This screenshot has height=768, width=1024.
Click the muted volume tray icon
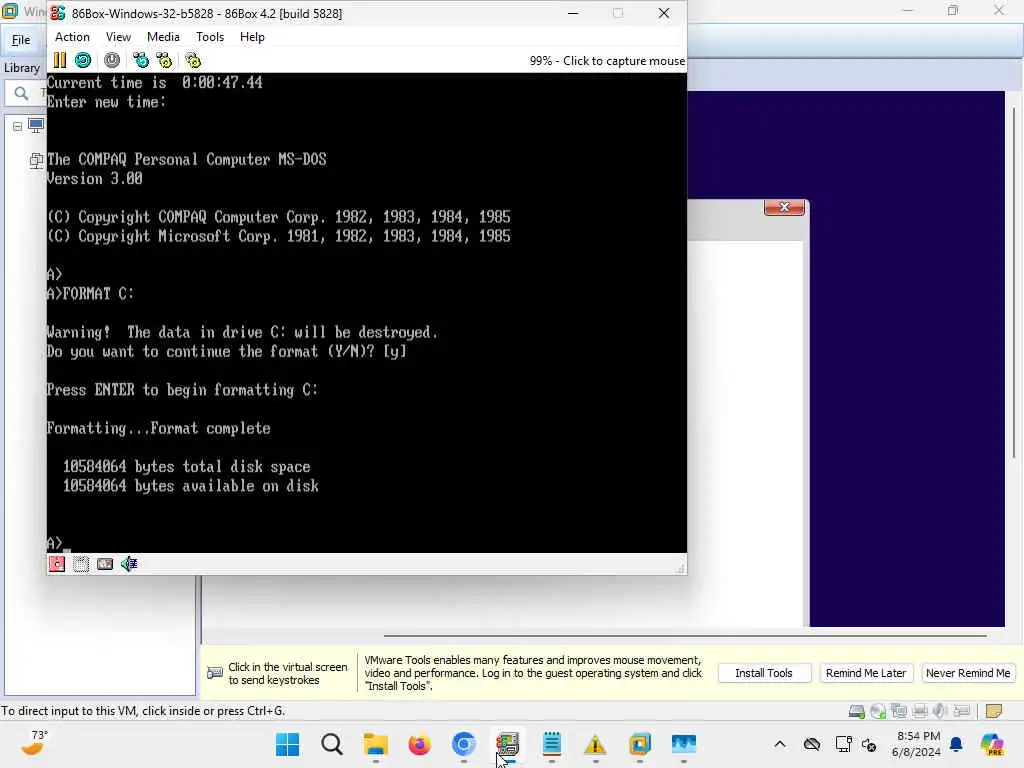pos(869,744)
